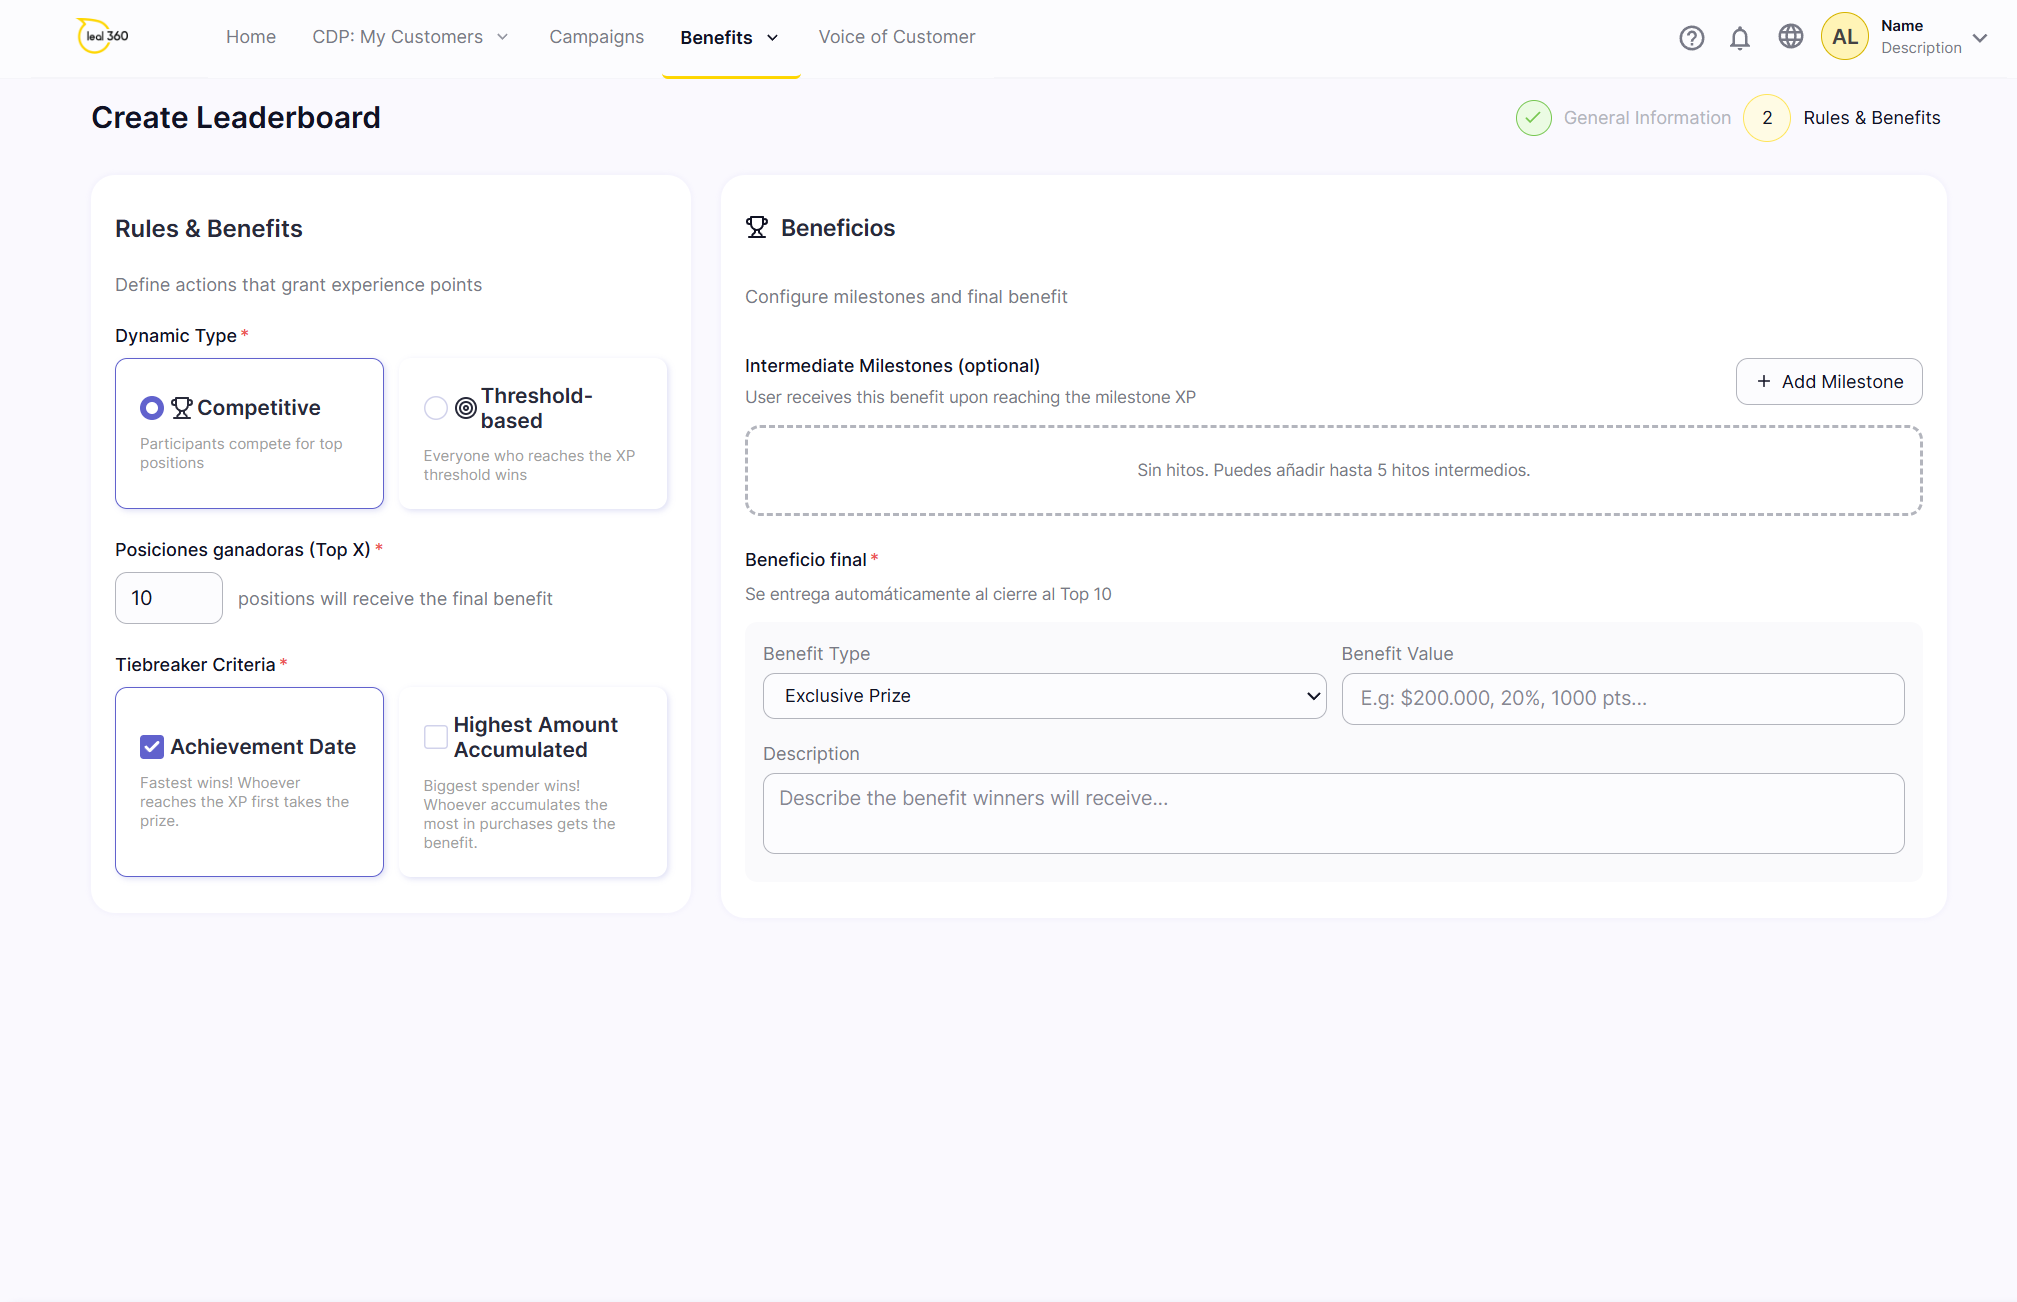Go back to General Information step
This screenshot has width=2017, height=1302.
1647,118
